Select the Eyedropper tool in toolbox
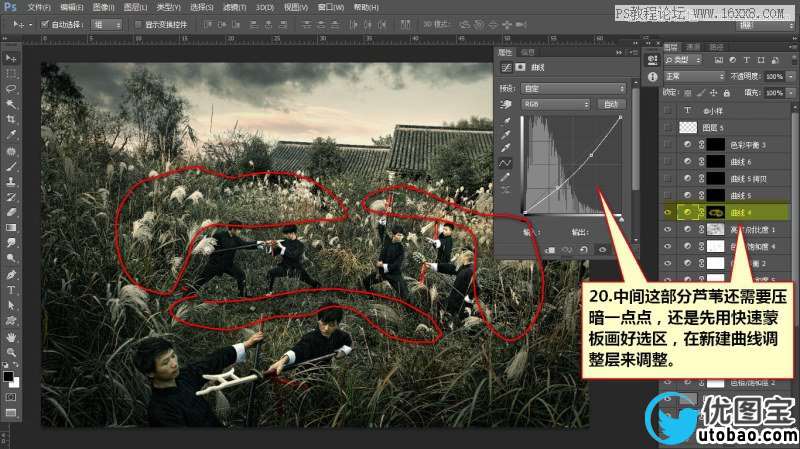 click(11, 134)
